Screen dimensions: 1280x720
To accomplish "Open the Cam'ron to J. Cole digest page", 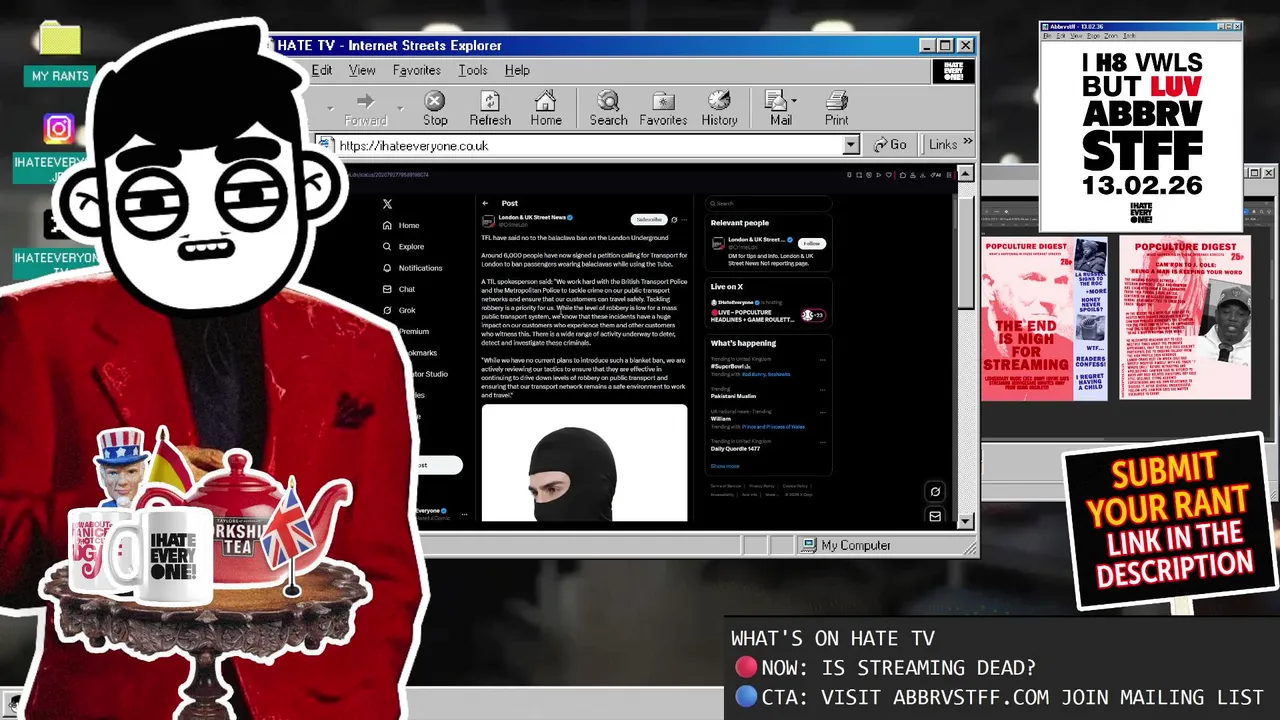I will pos(1185,318).
